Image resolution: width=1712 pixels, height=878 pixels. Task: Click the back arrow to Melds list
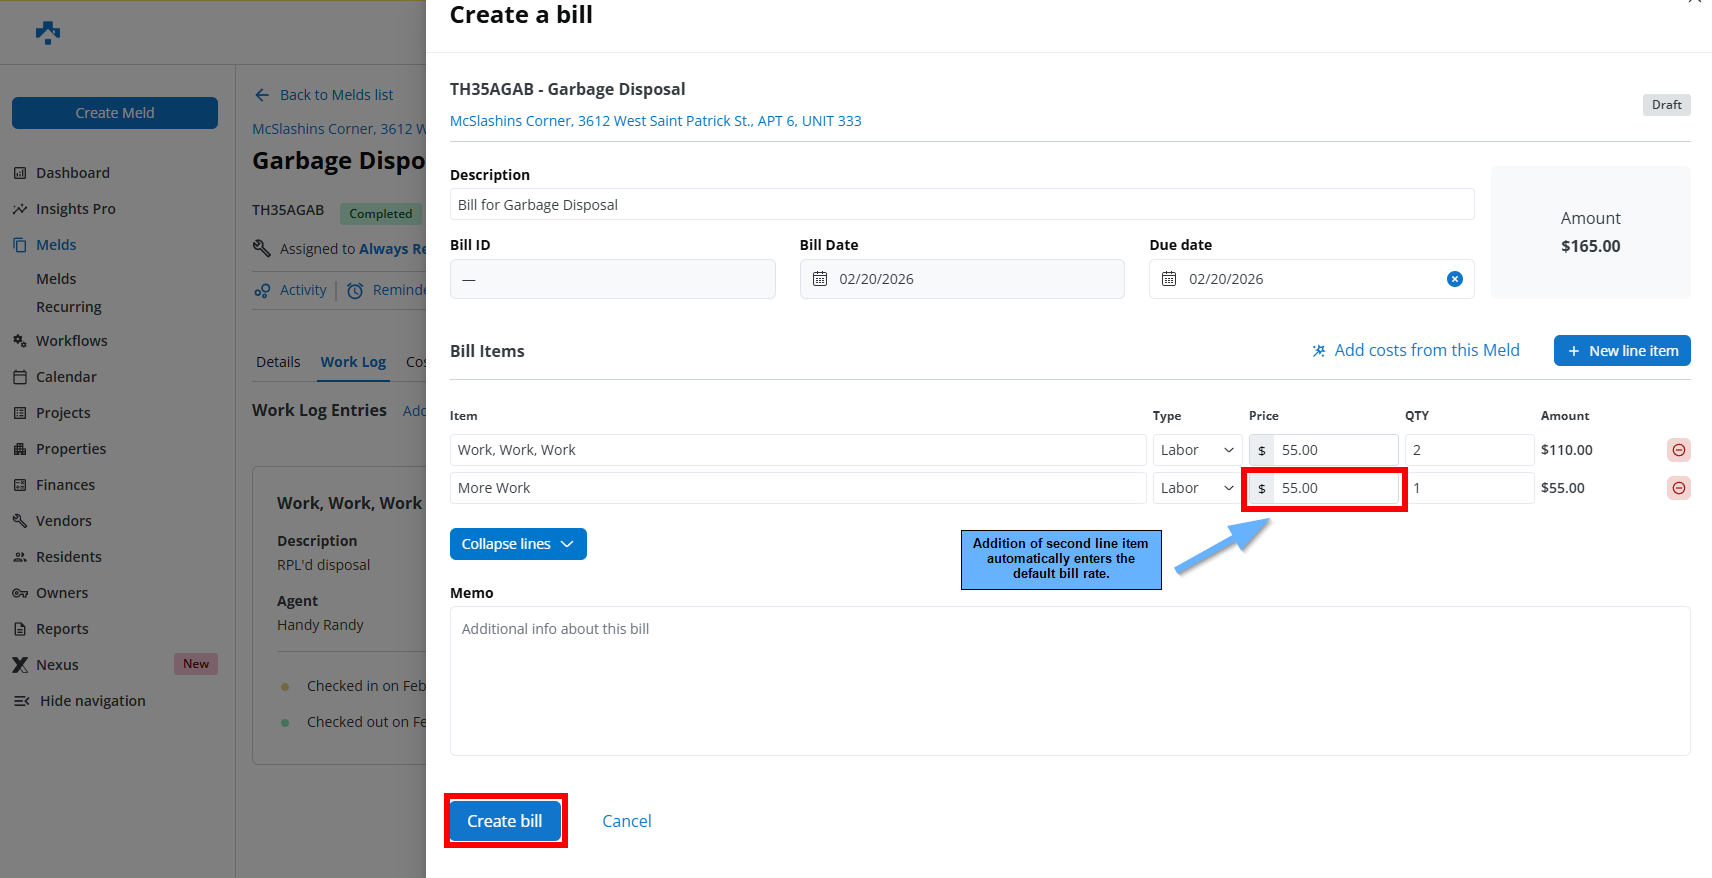point(262,95)
